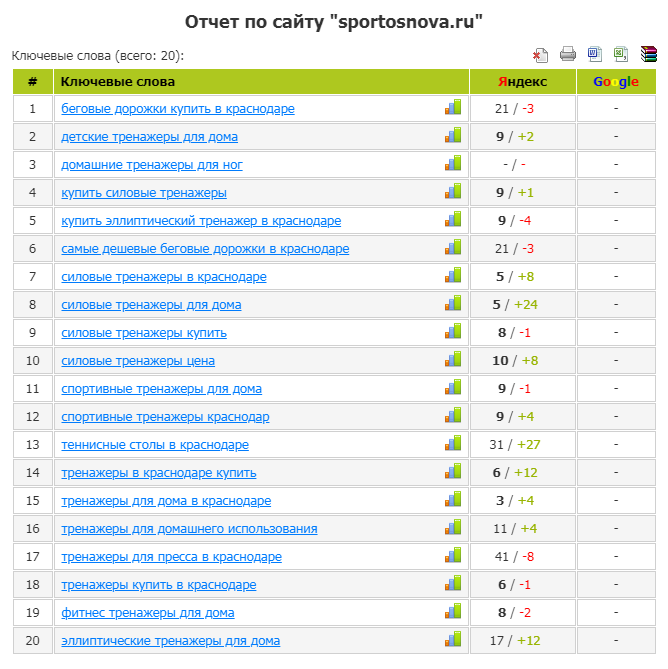Click "спортивные тренажеры краснодар" keyword link
This screenshot has height=669, width=668.
[x=165, y=417]
